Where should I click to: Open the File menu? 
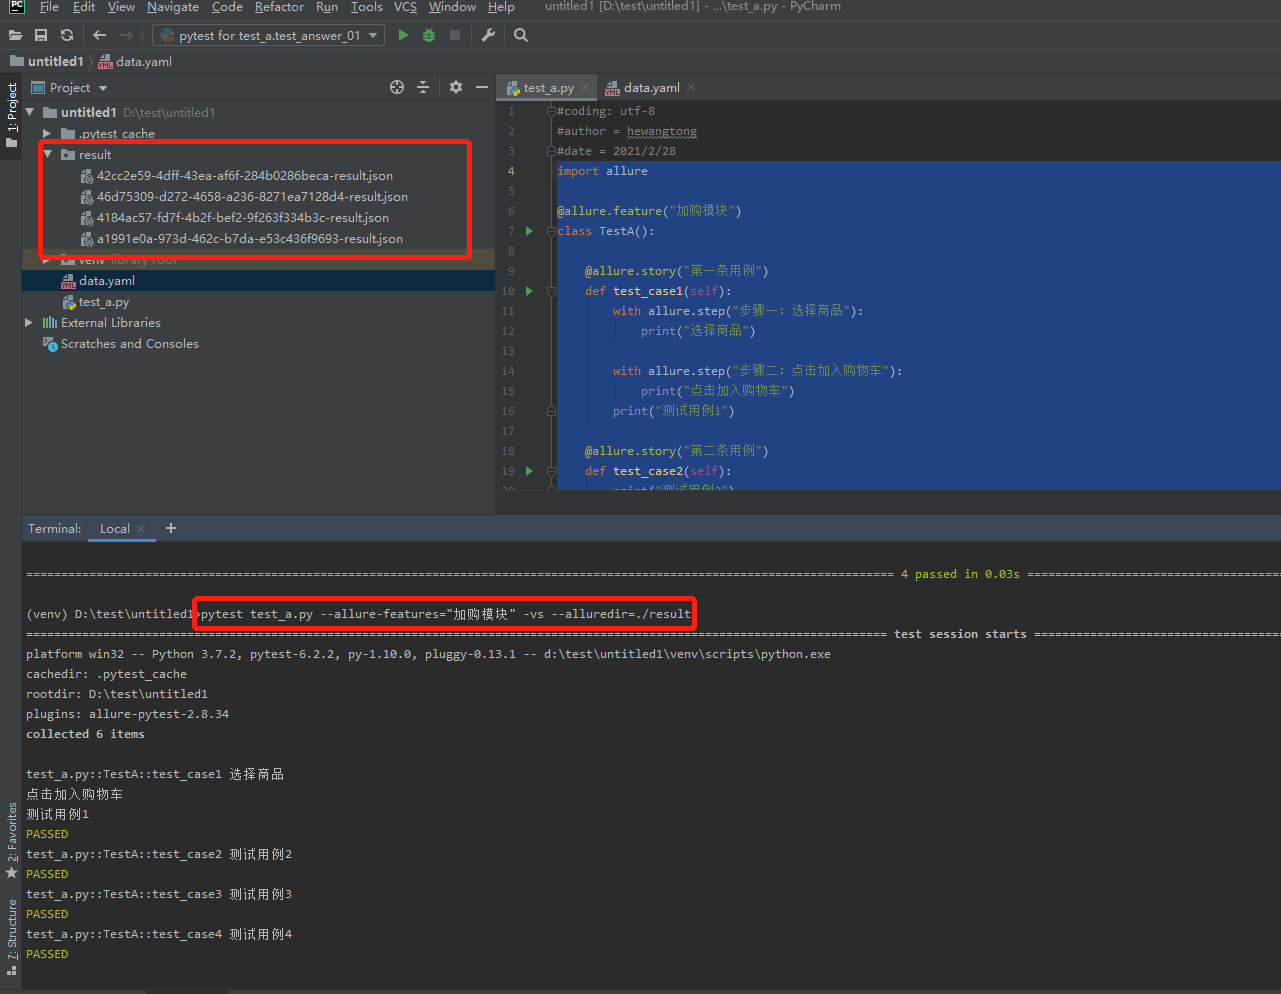click(49, 7)
